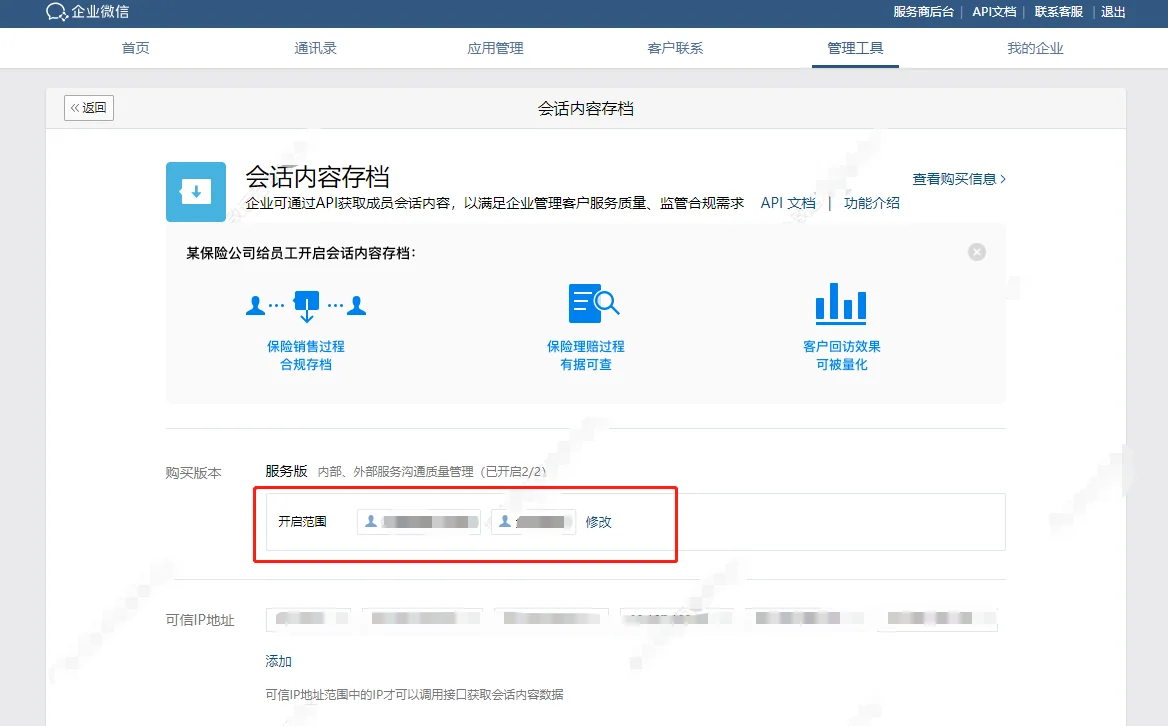Switch to 通讯录 tab
The width and height of the screenshot is (1168, 726).
pyautogui.click(x=315, y=48)
